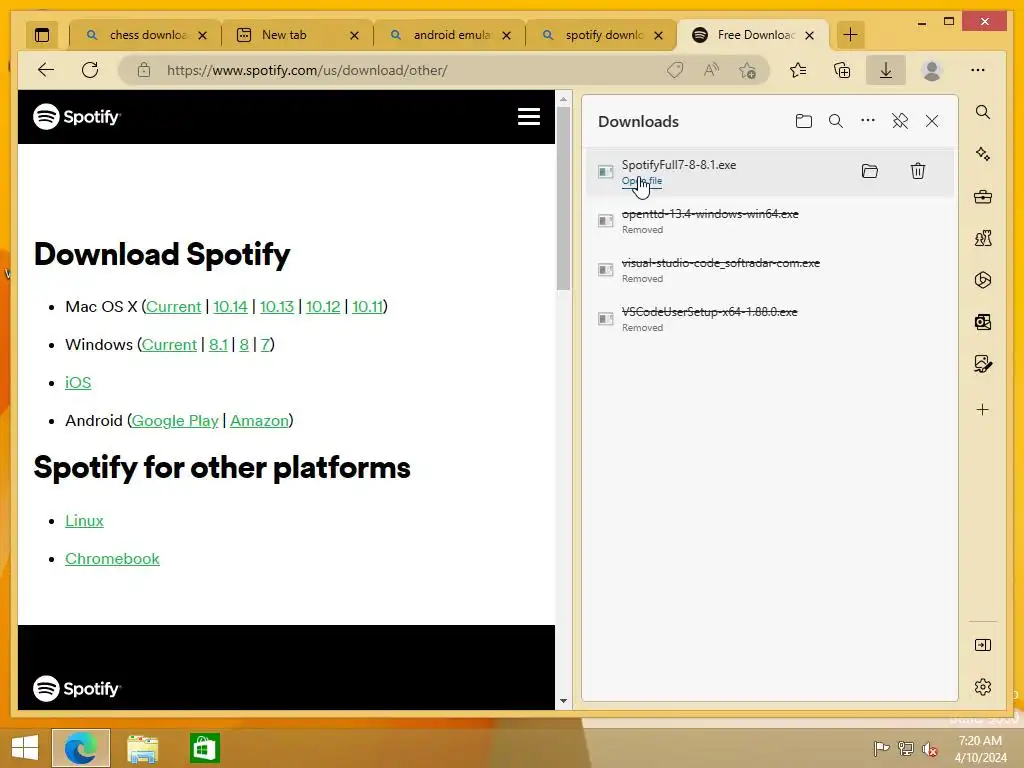
Task: Close the chess download tab
Action: pyautogui.click(x=202, y=35)
